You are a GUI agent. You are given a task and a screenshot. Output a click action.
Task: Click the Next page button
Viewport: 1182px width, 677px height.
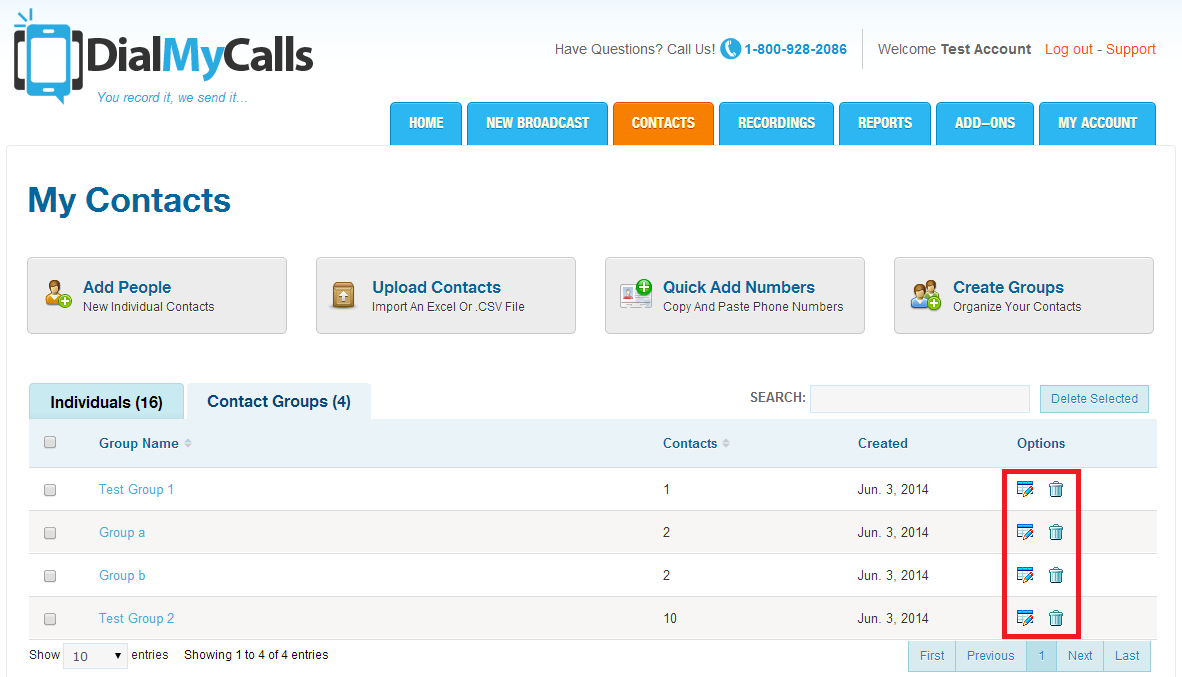pos(1080,656)
